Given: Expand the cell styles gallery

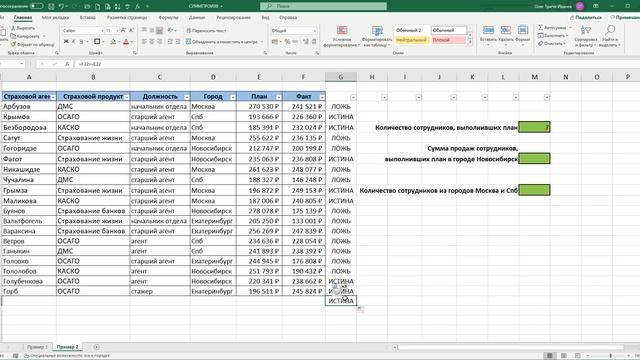Looking at the screenshot, I should (470, 42).
